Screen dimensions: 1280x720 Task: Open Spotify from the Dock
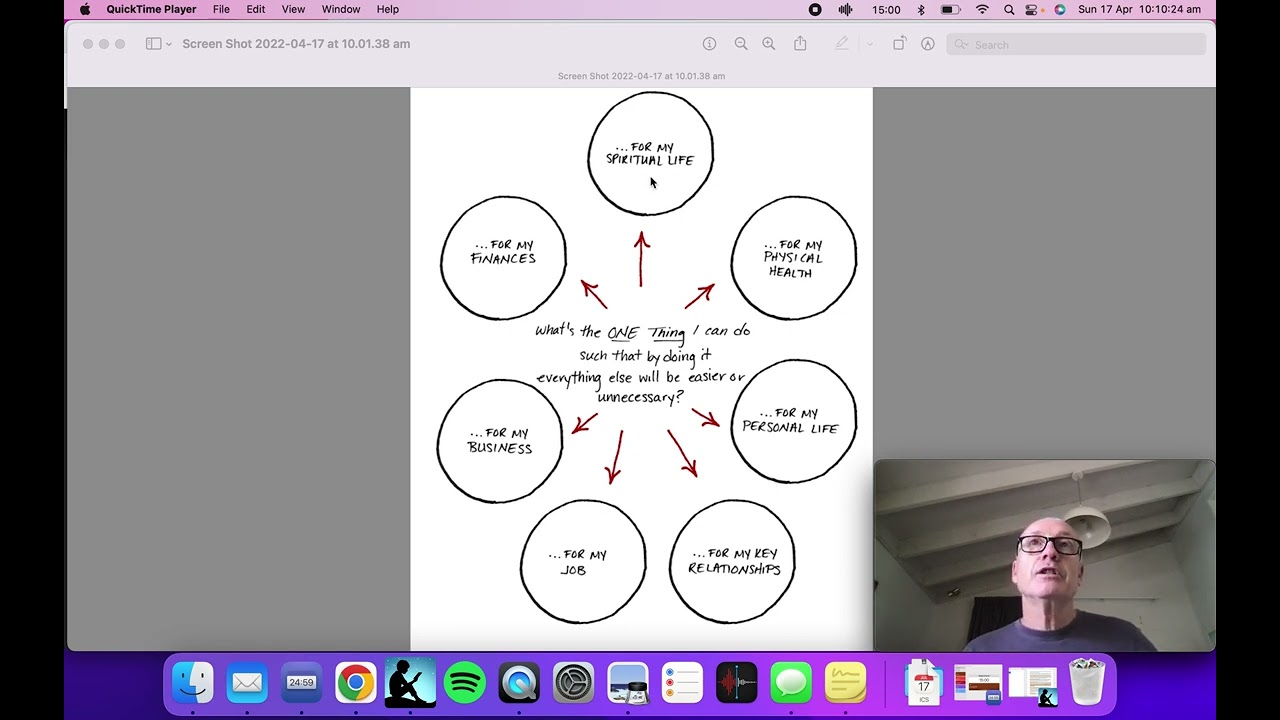(x=464, y=683)
